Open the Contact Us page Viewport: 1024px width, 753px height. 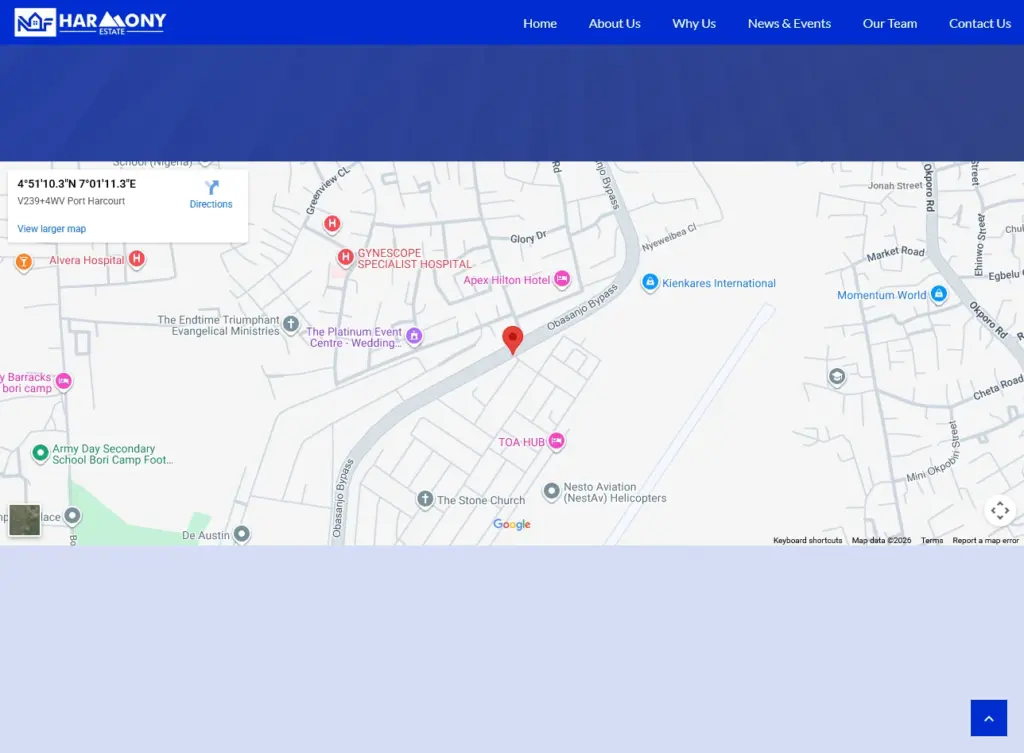point(979,23)
